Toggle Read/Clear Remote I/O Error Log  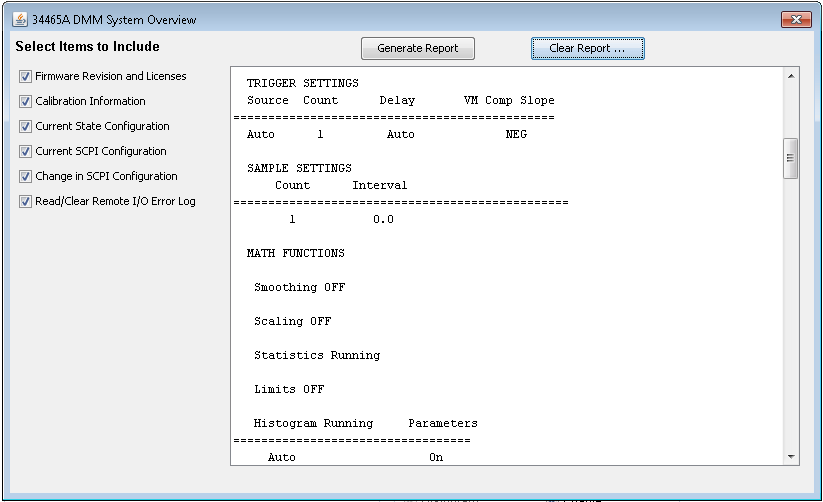coord(25,202)
